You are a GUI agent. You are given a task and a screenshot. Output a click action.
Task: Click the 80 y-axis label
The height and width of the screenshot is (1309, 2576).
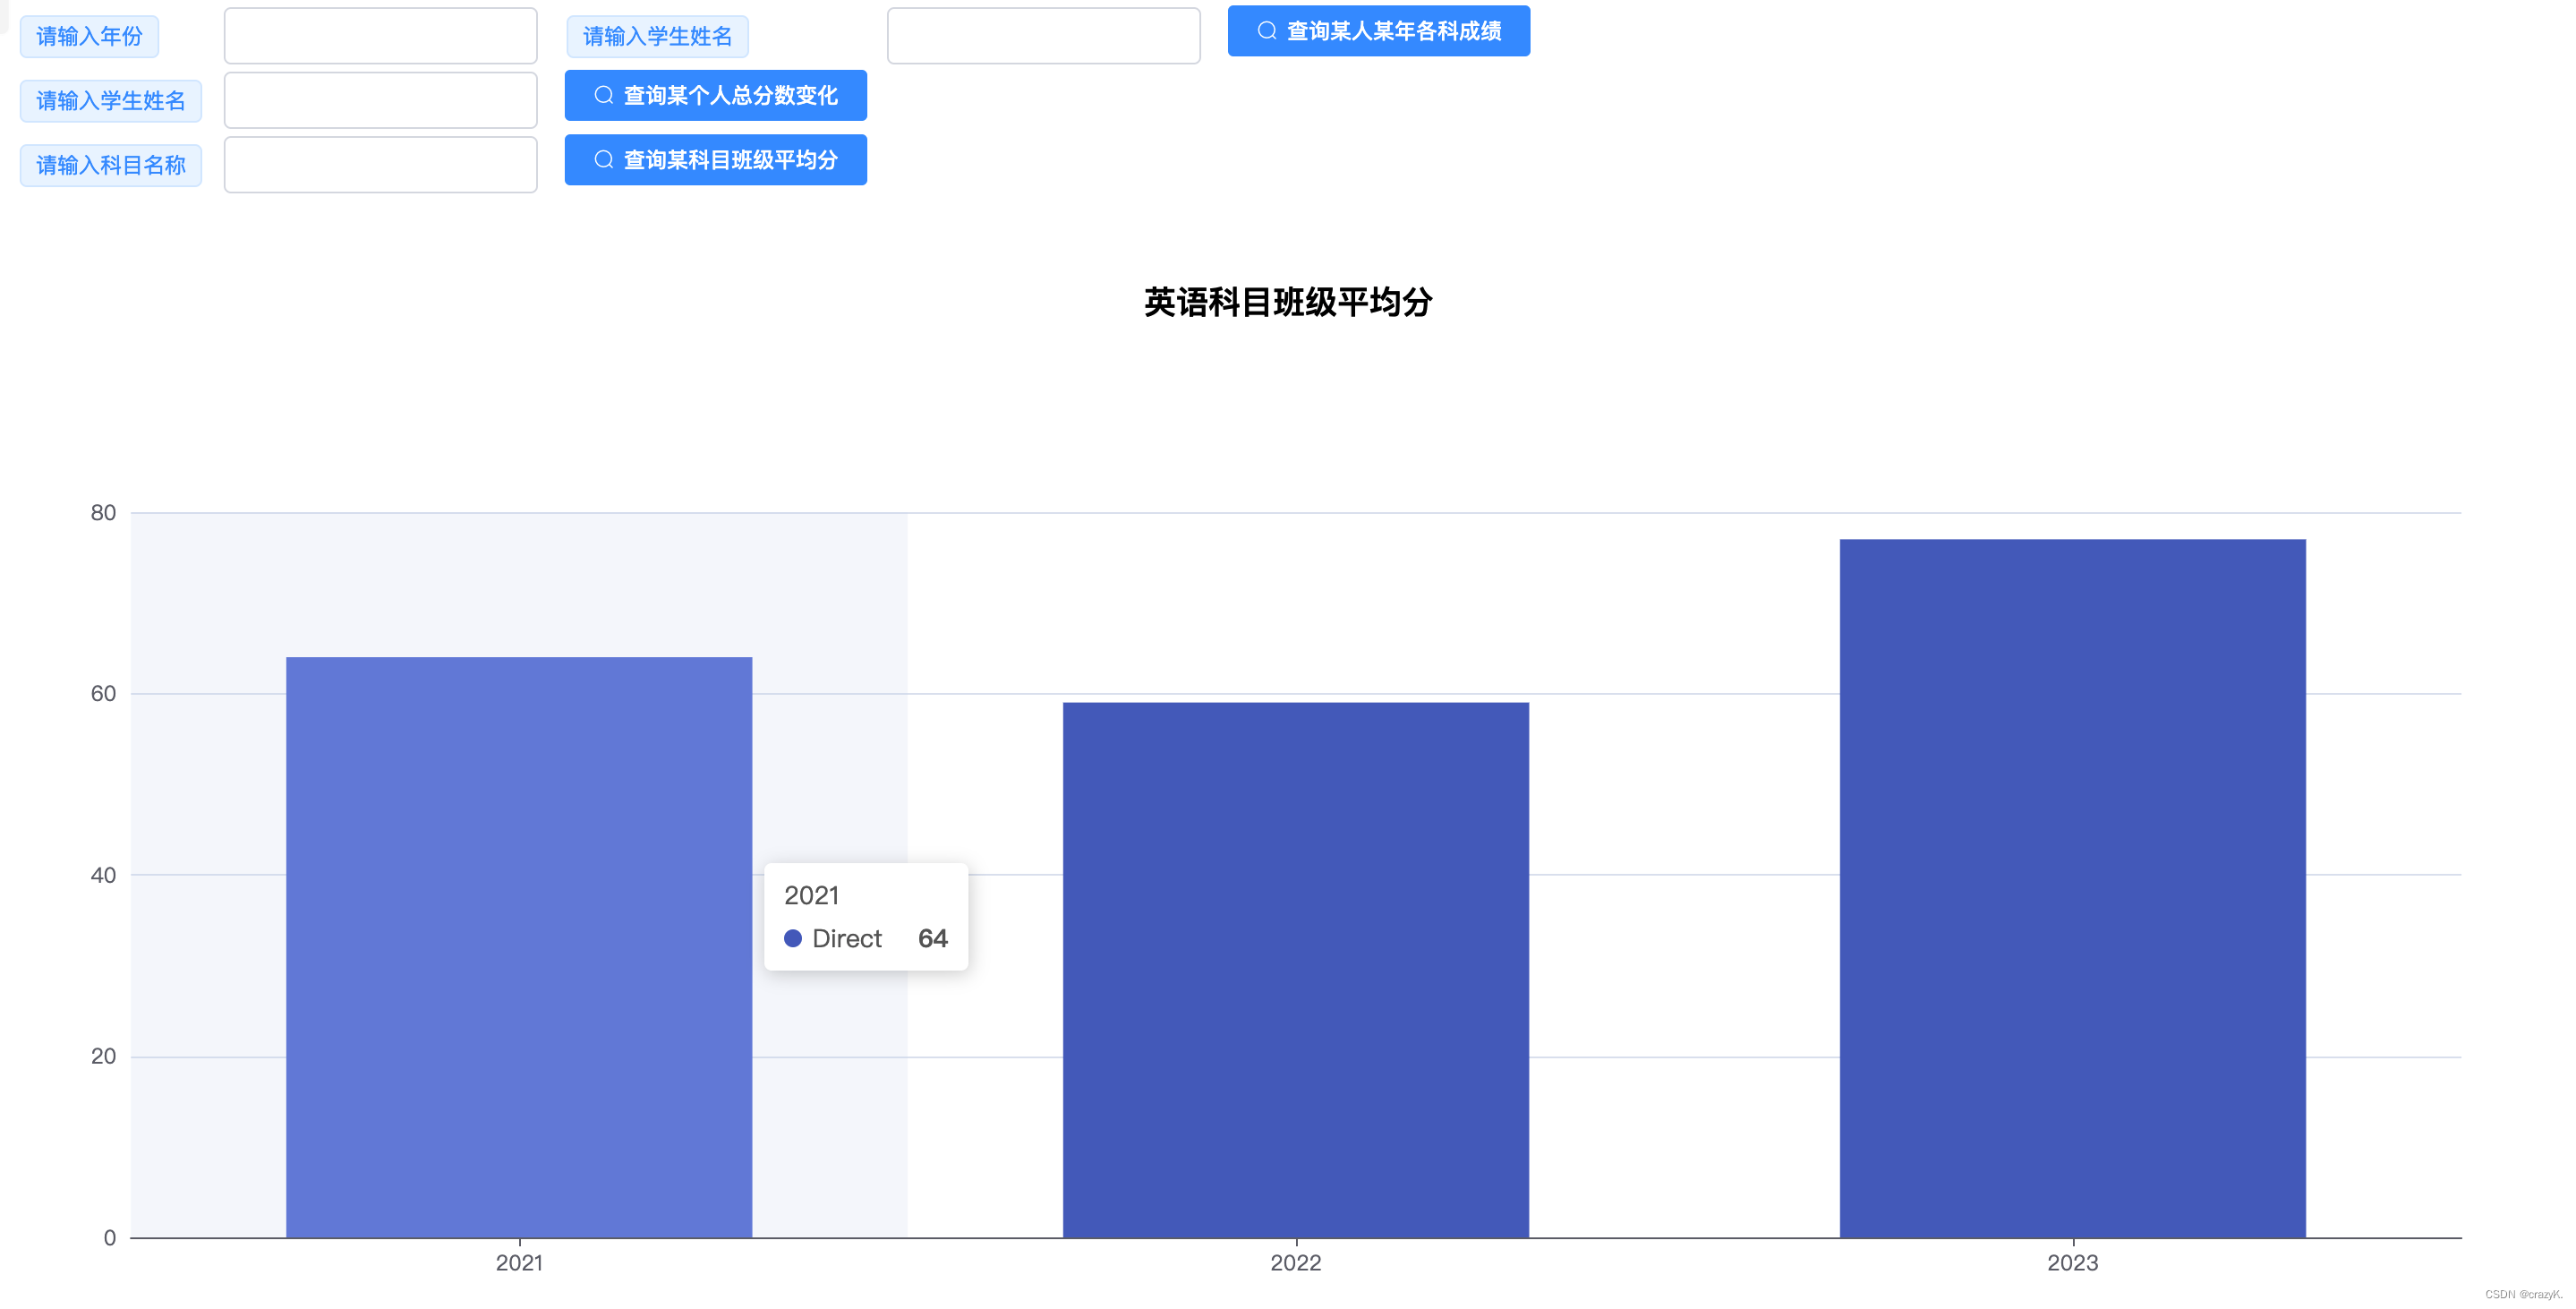pos(103,512)
